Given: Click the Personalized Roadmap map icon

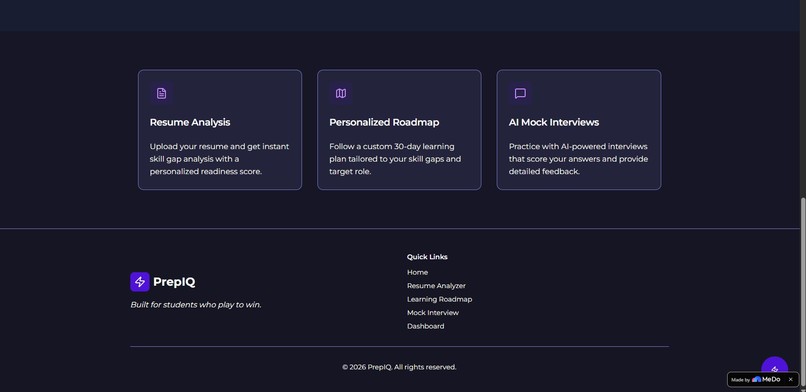Looking at the screenshot, I should (x=341, y=94).
